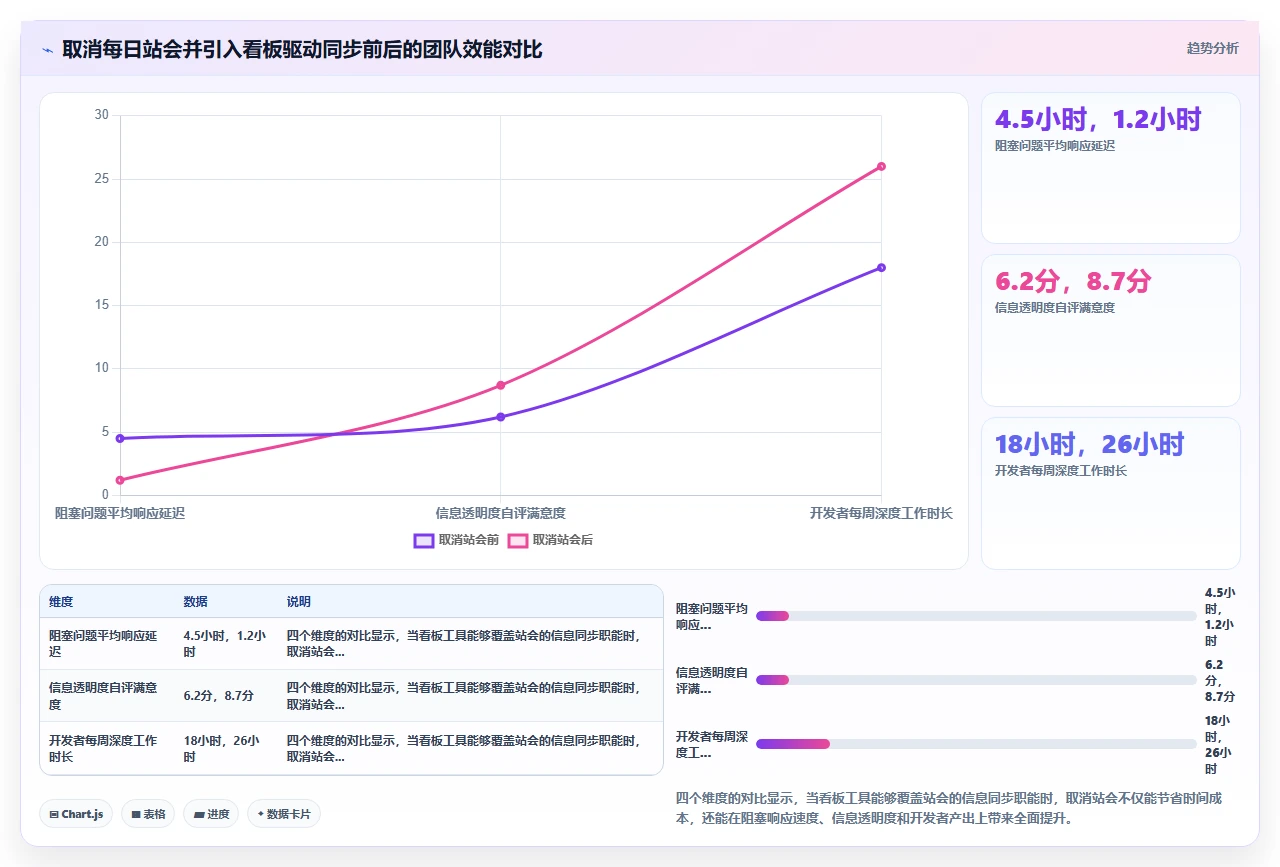Select the 表格 tag chip
The height and width of the screenshot is (867, 1280).
coord(148,814)
